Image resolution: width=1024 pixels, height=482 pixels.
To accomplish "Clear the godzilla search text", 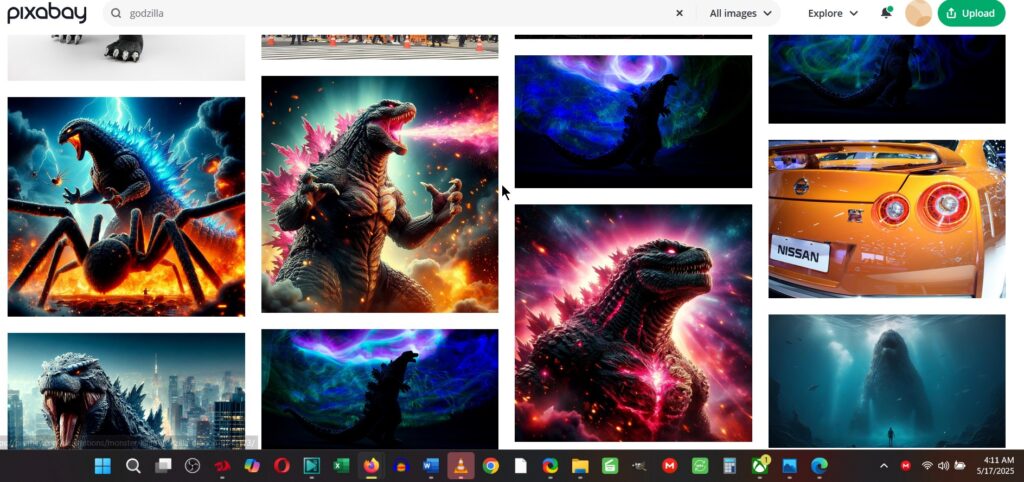I will [679, 13].
